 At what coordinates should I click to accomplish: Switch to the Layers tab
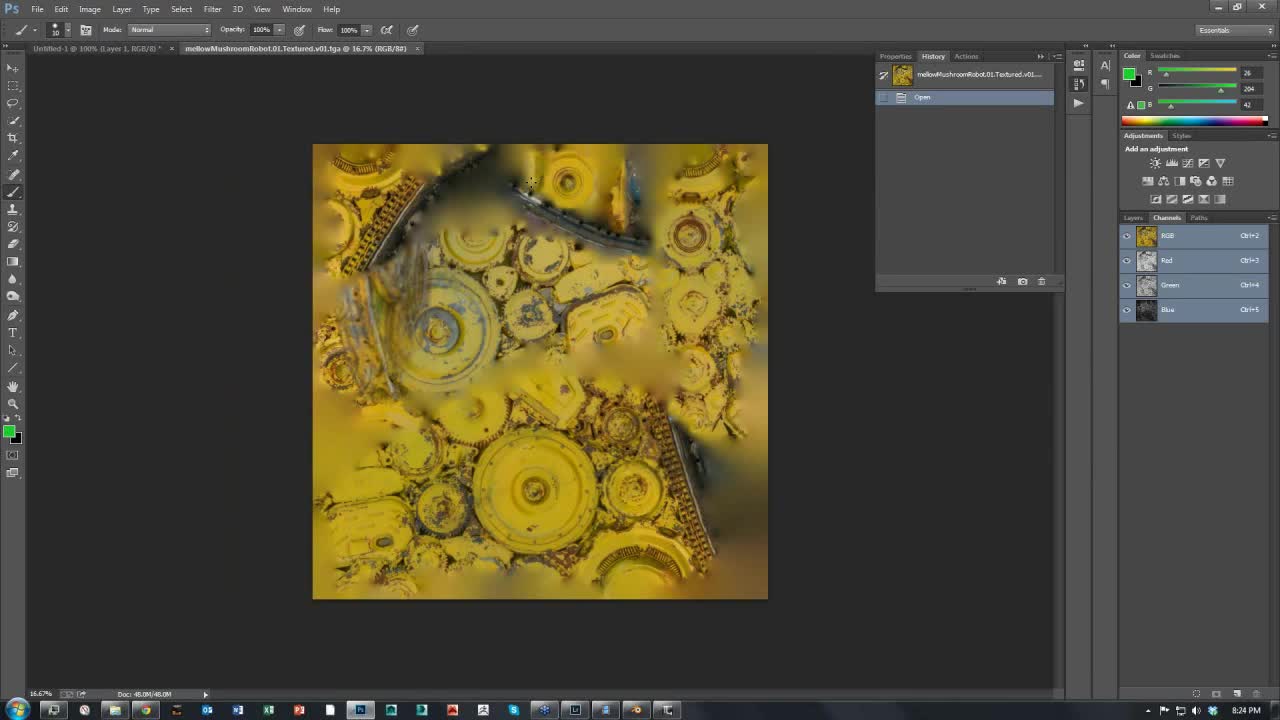[1133, 218]
